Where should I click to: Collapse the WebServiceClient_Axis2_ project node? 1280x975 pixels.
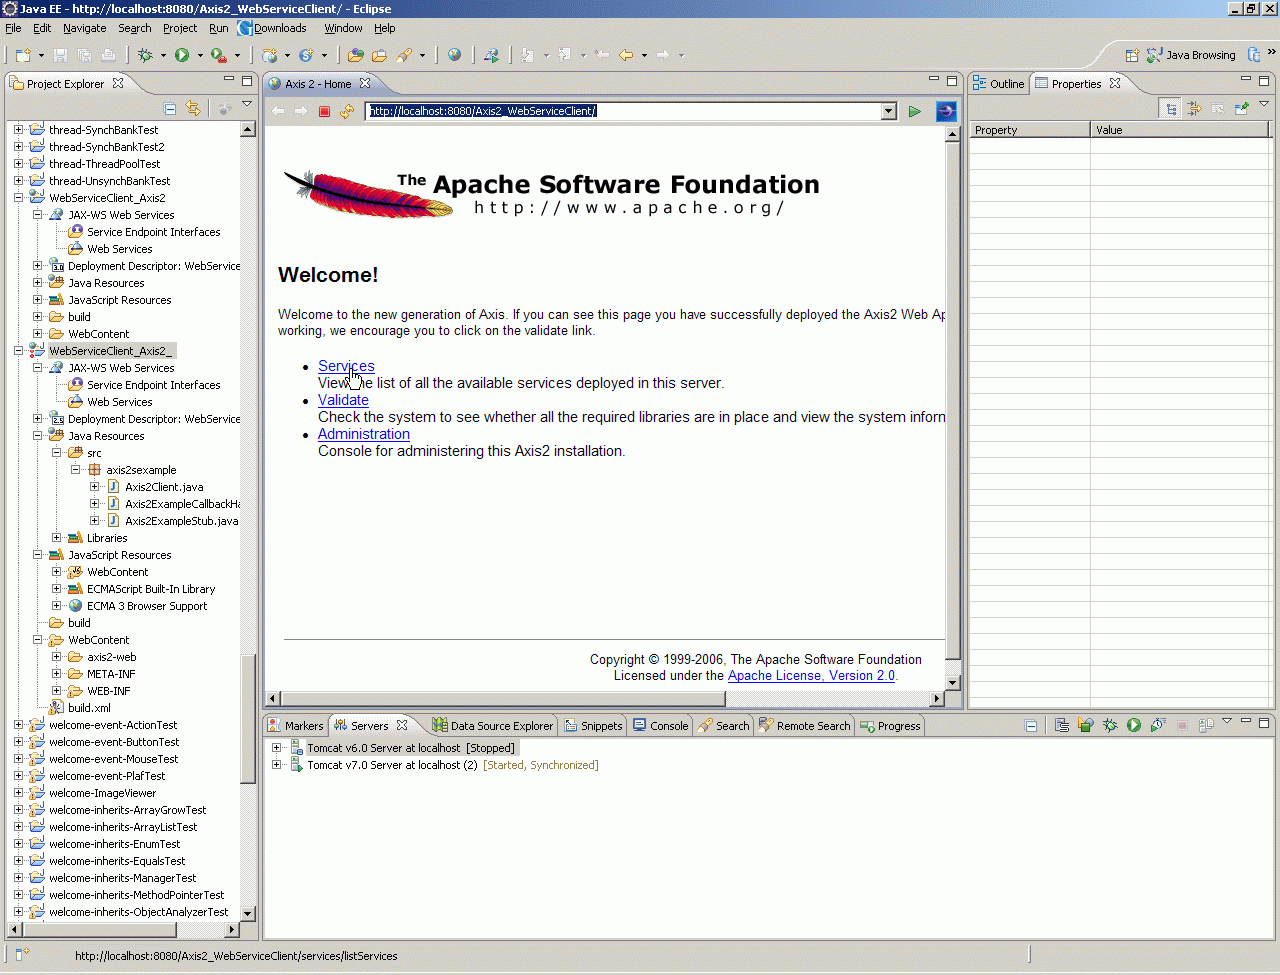pyautogui.click(x=19, y=351)
